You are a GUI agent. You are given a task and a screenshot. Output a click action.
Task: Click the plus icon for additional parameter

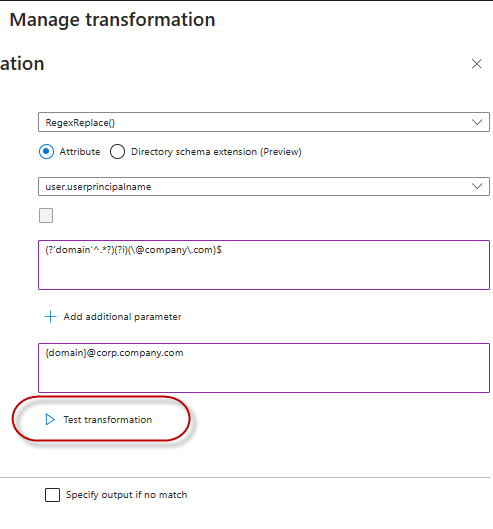point(50,316)
